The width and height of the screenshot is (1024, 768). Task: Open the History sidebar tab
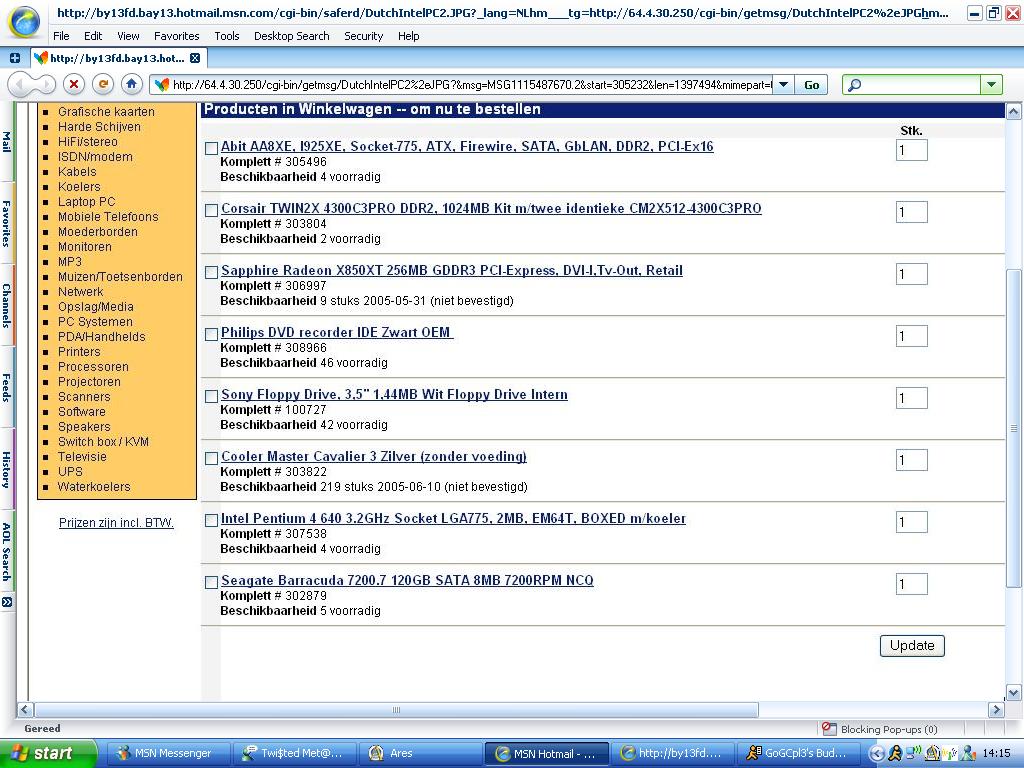coord(7,469)
